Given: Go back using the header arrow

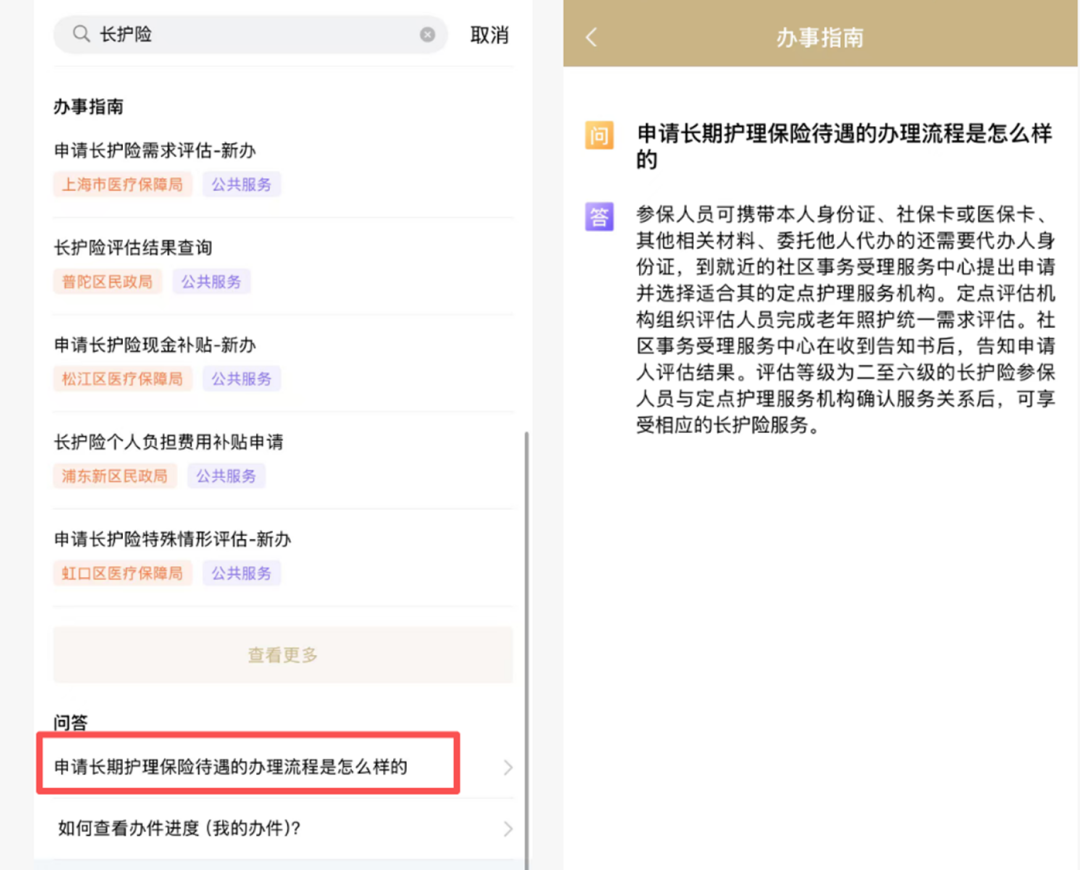Looking at the screenshot, I should coord(591,38).
